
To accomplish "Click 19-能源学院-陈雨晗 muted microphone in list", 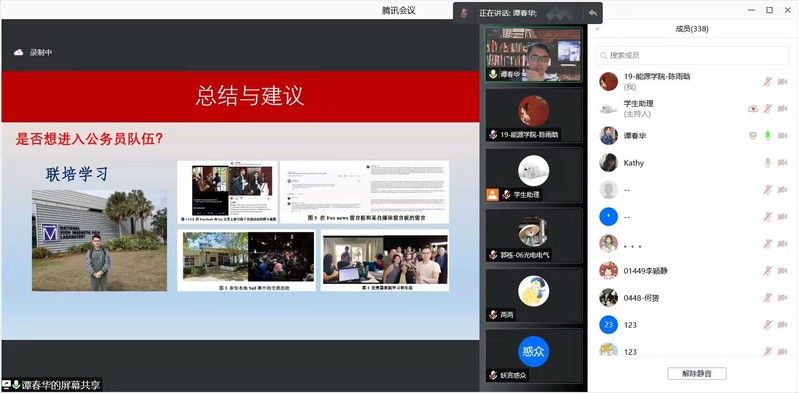I will (x=767, y=81).
